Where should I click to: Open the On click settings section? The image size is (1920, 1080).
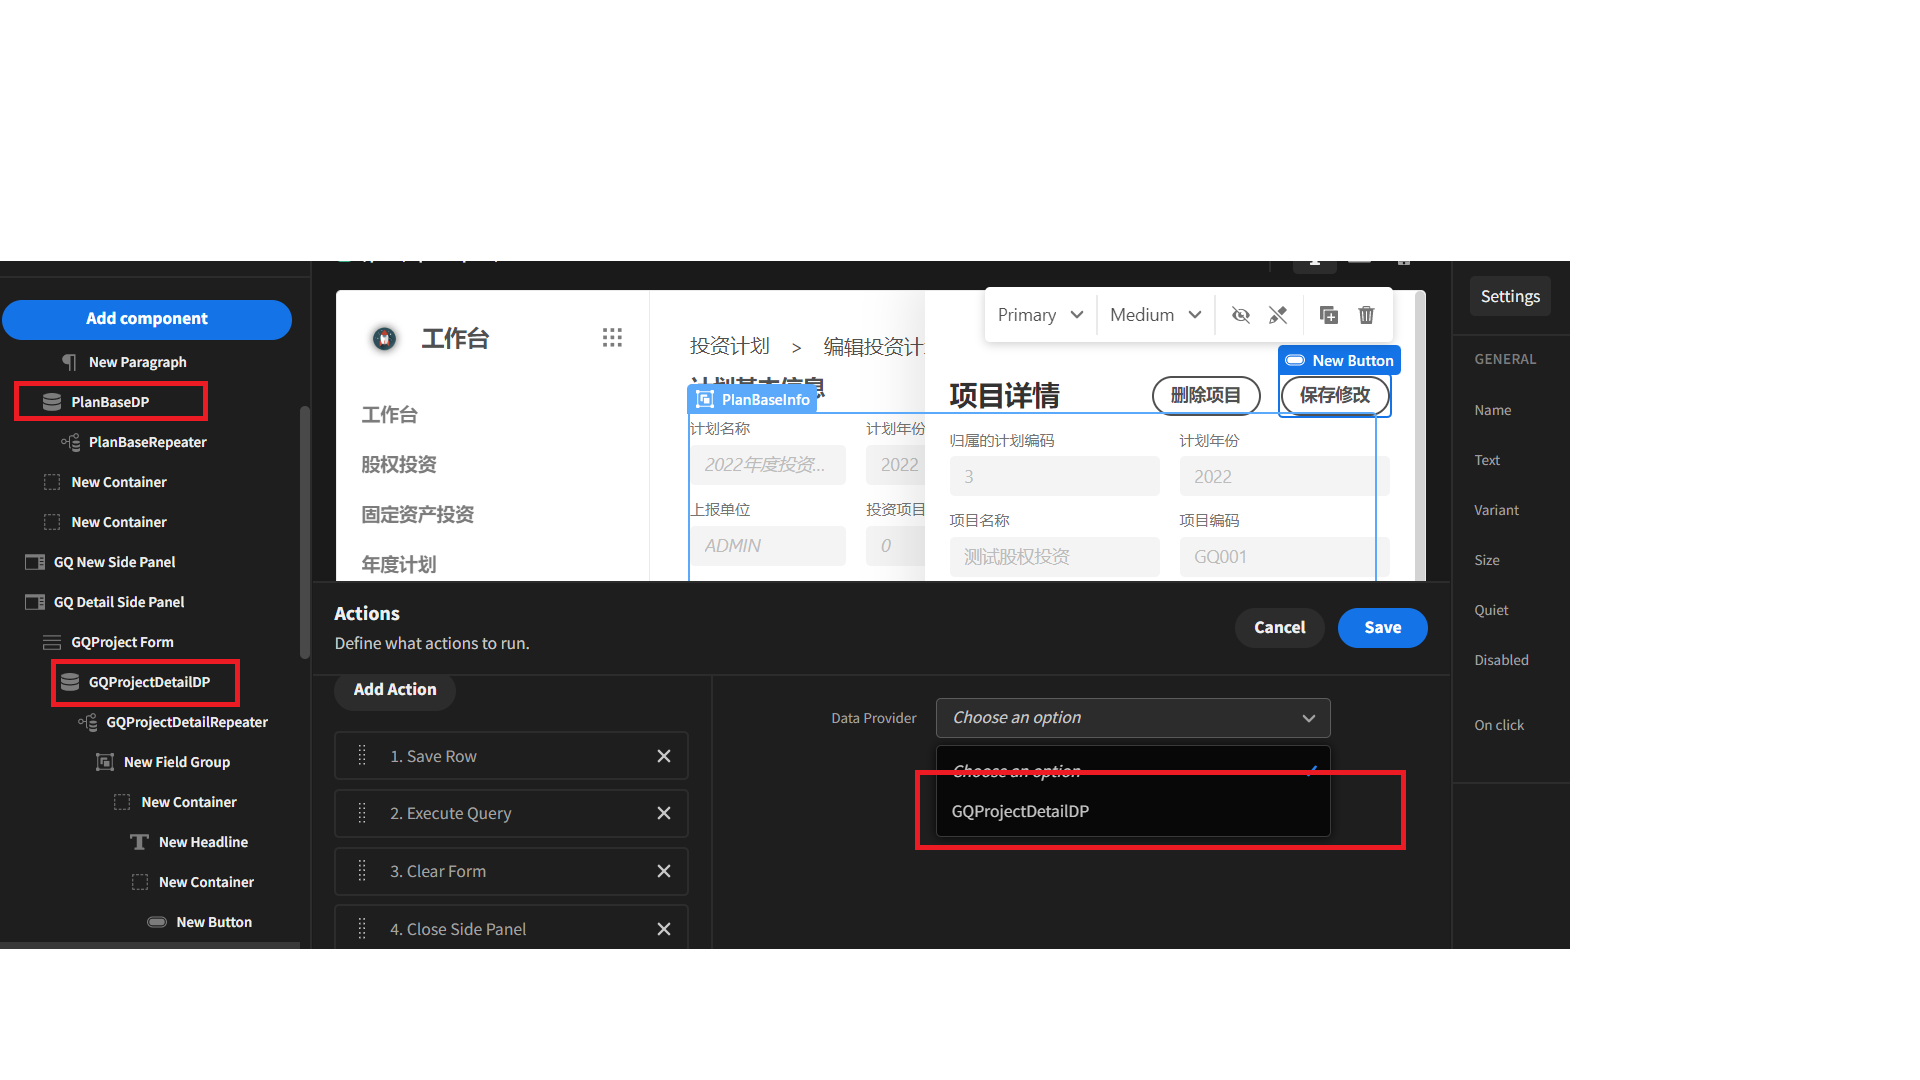1498,724
